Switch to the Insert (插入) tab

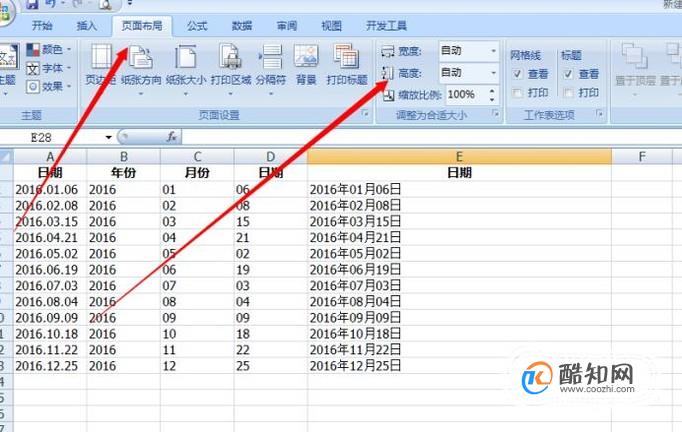(87, 26)
